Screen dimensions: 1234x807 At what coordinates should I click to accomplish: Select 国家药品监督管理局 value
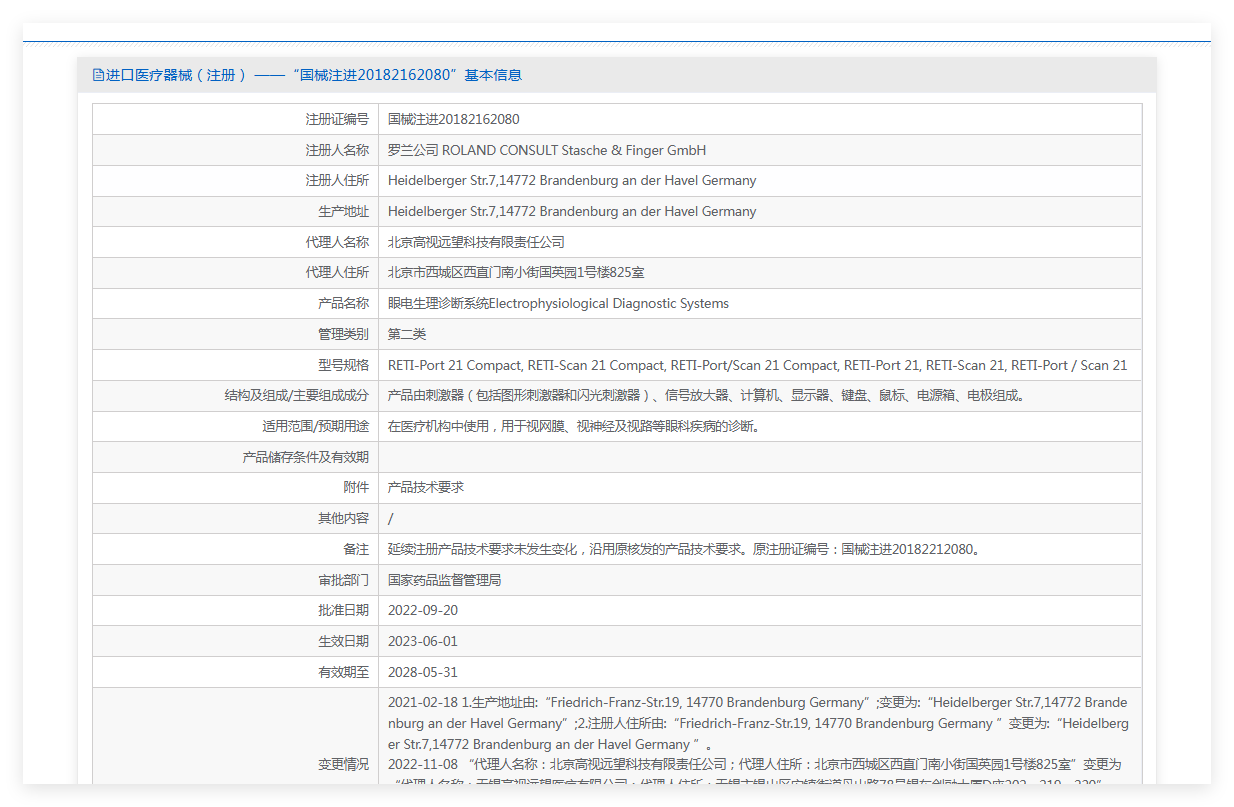click(445, 580)
